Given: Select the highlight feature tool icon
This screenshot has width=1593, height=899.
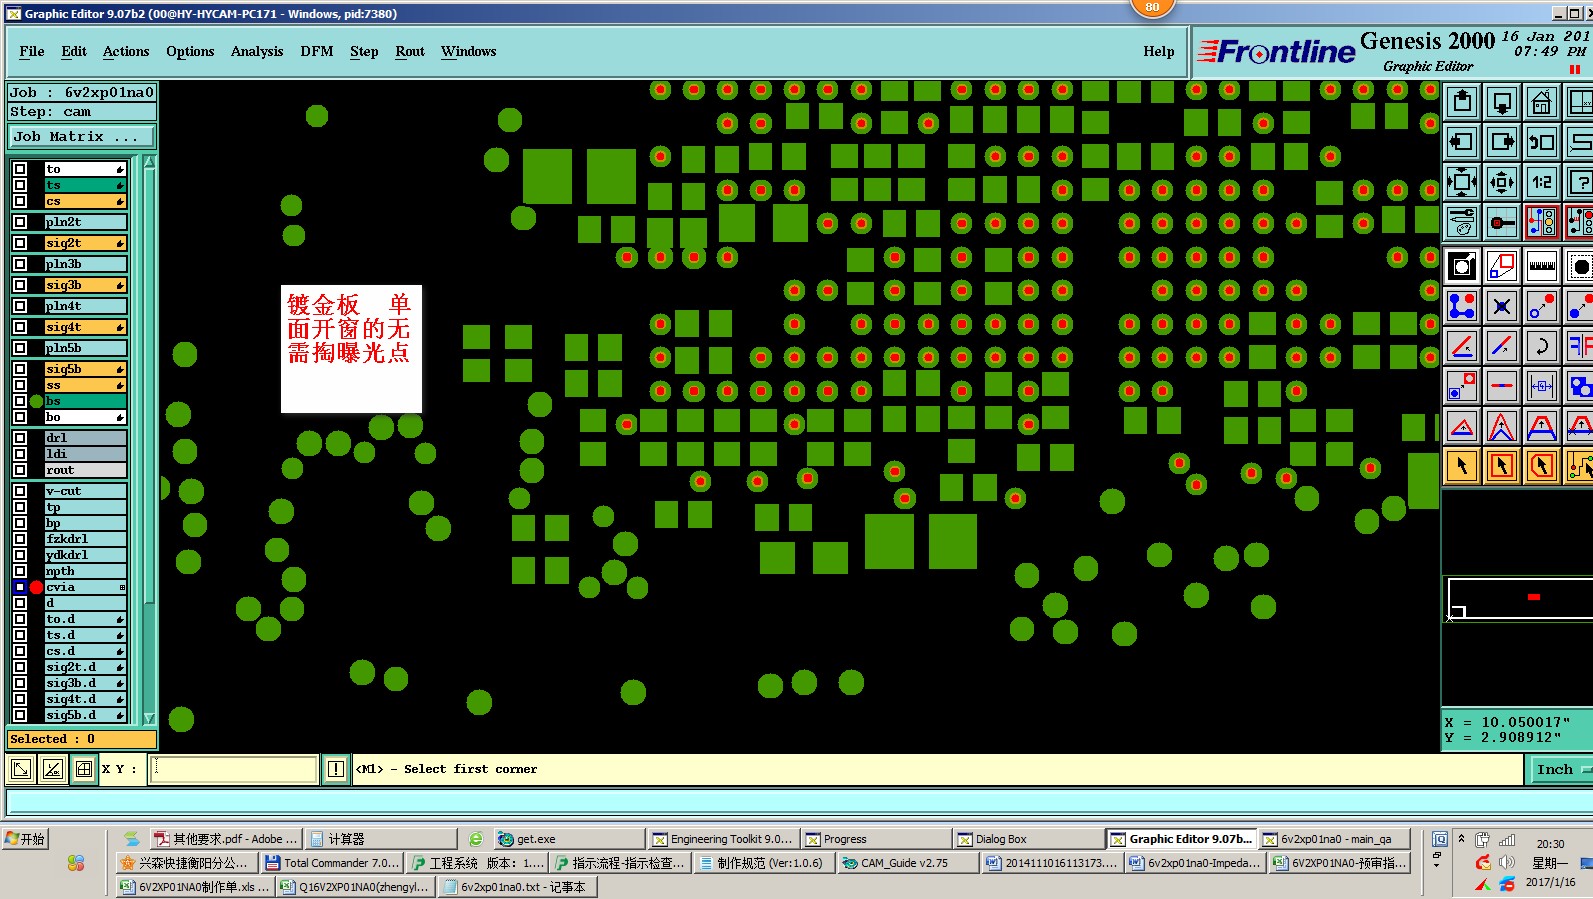Looking at the screenshot, I should click(1462, 266).
